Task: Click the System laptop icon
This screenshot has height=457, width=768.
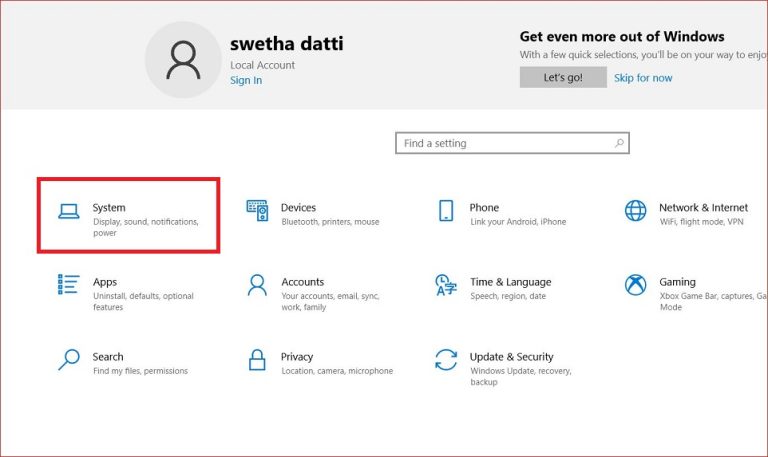Action: click(68, 211)
